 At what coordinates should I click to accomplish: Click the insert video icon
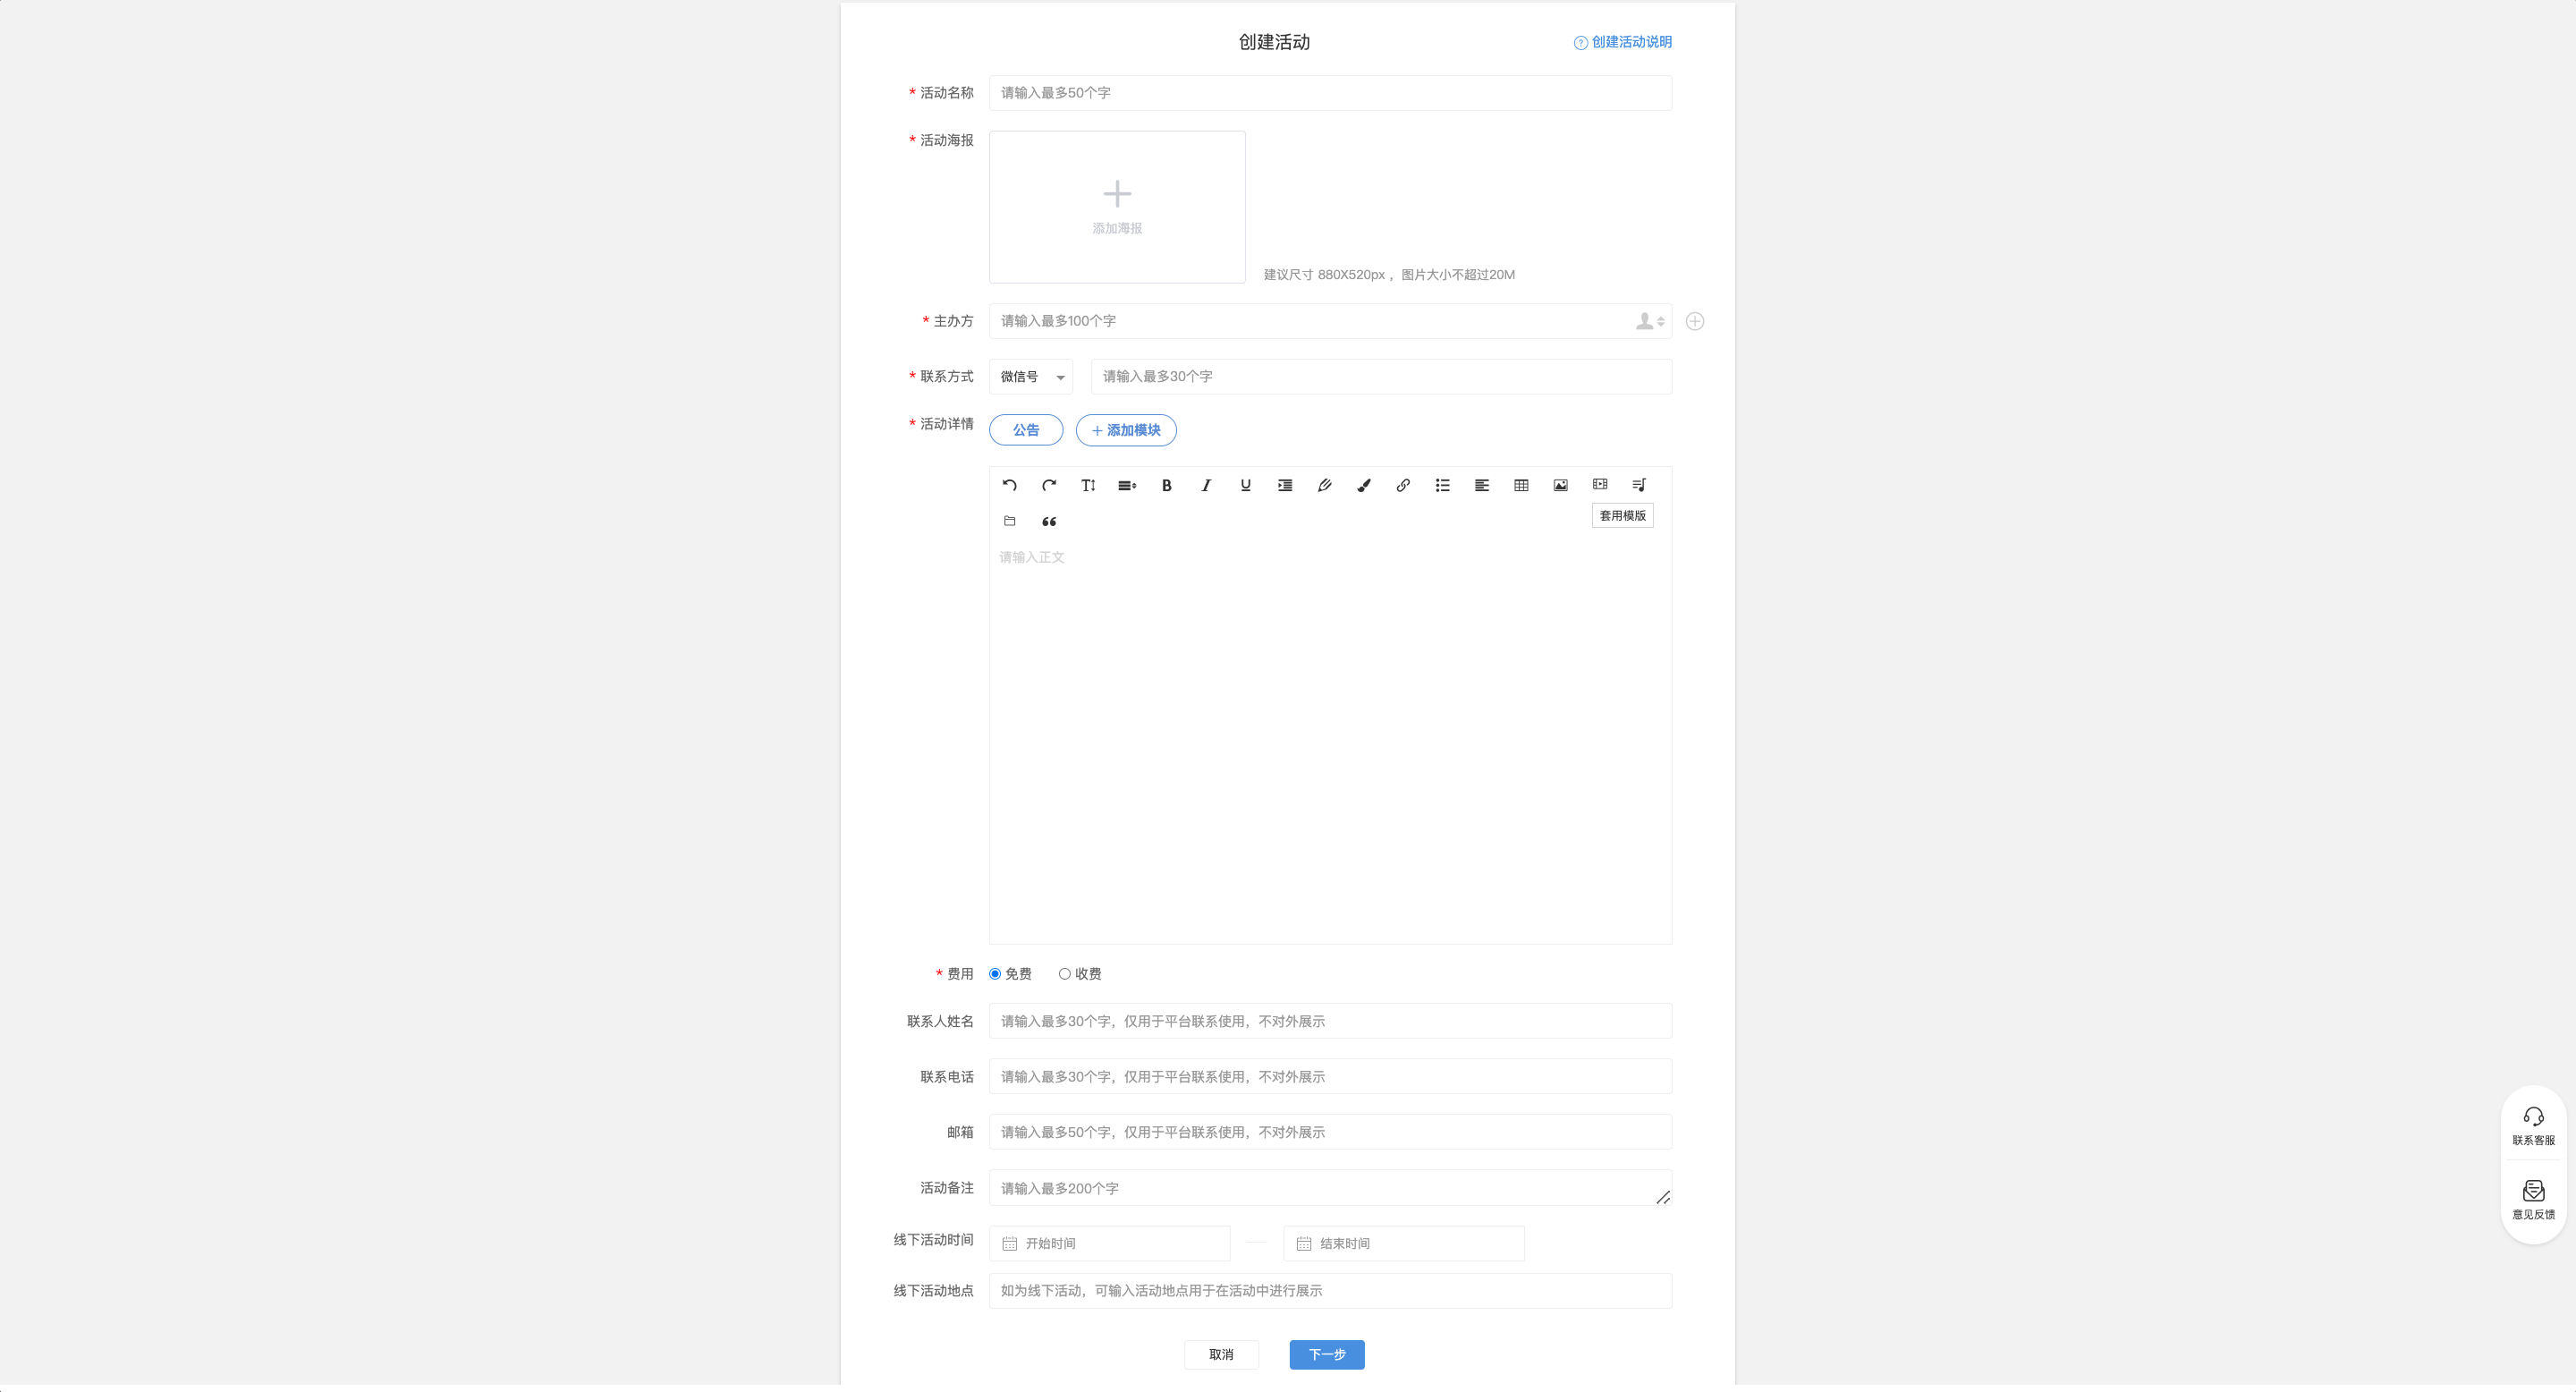point(1600,484)
